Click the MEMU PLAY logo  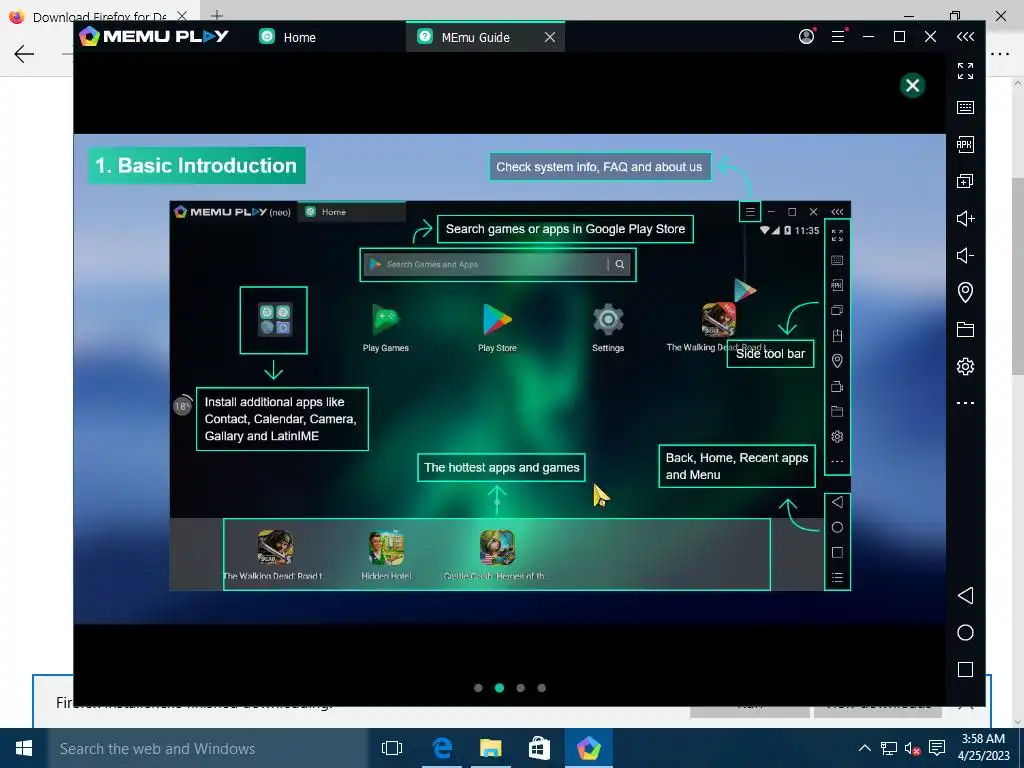(x=154, y=36)
